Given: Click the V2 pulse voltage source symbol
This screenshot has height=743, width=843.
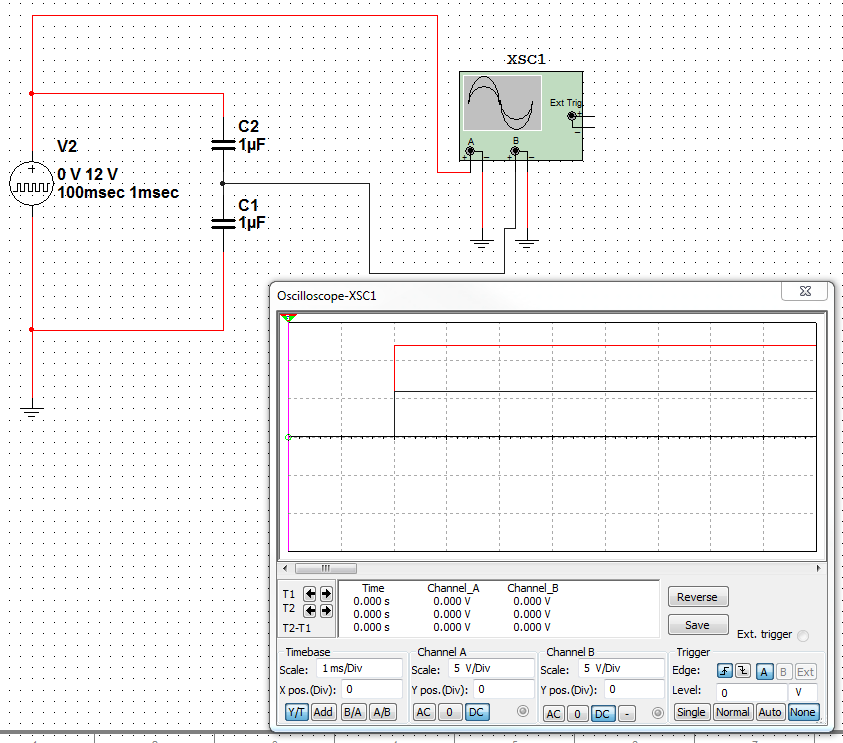Looking at the screenshot, I should pyautogui.click(x=30, y=182).
